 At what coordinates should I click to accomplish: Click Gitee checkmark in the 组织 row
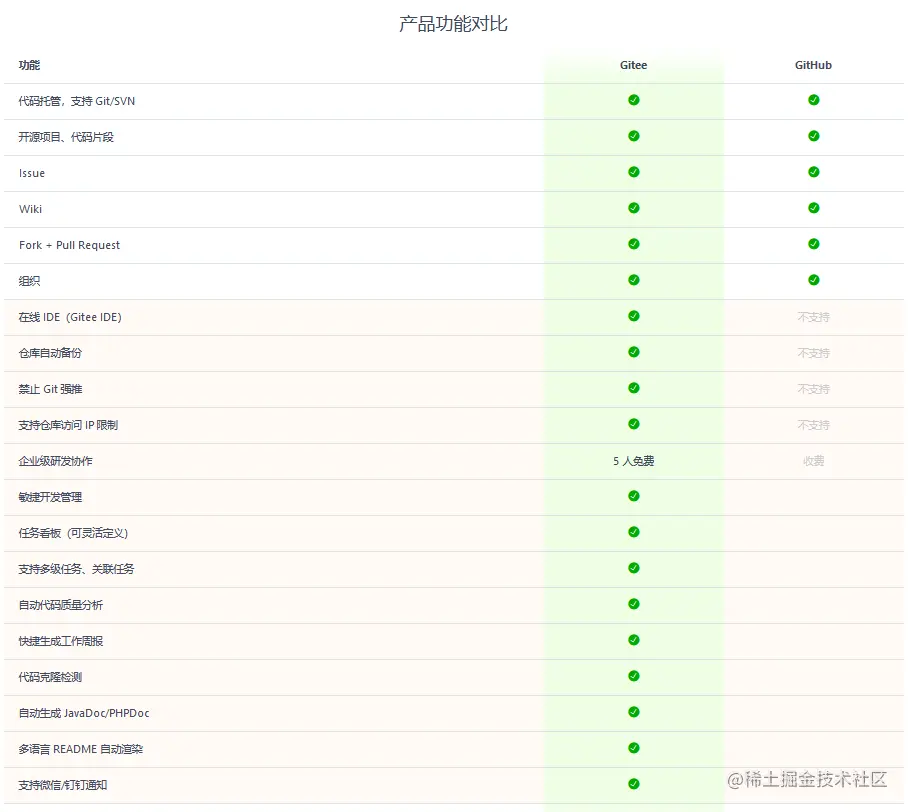point(634,280)
